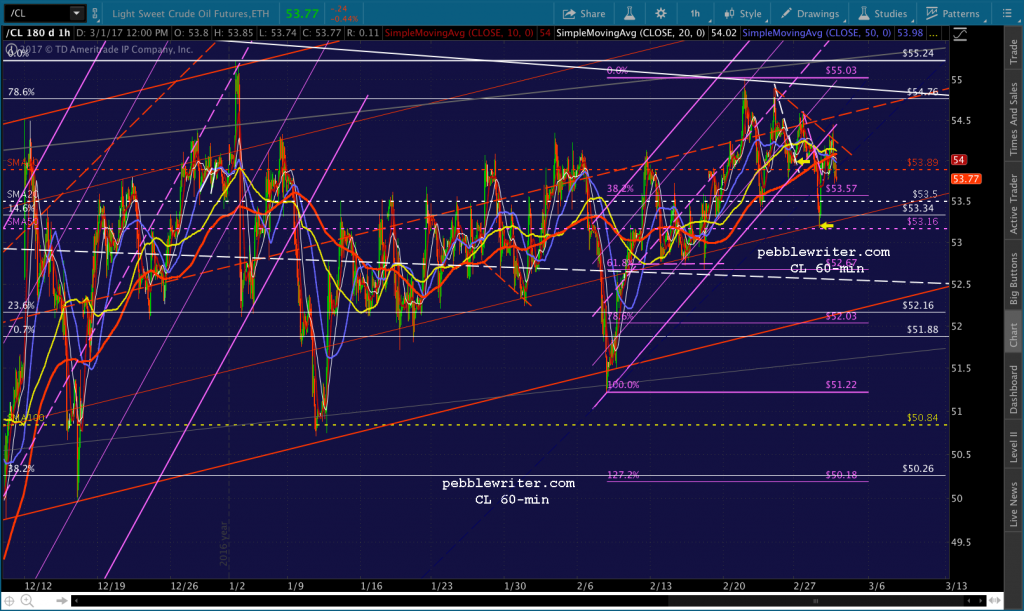Open the Studies menu
The width and height of the screenshot is (1024, 611).
pos(882,13)
